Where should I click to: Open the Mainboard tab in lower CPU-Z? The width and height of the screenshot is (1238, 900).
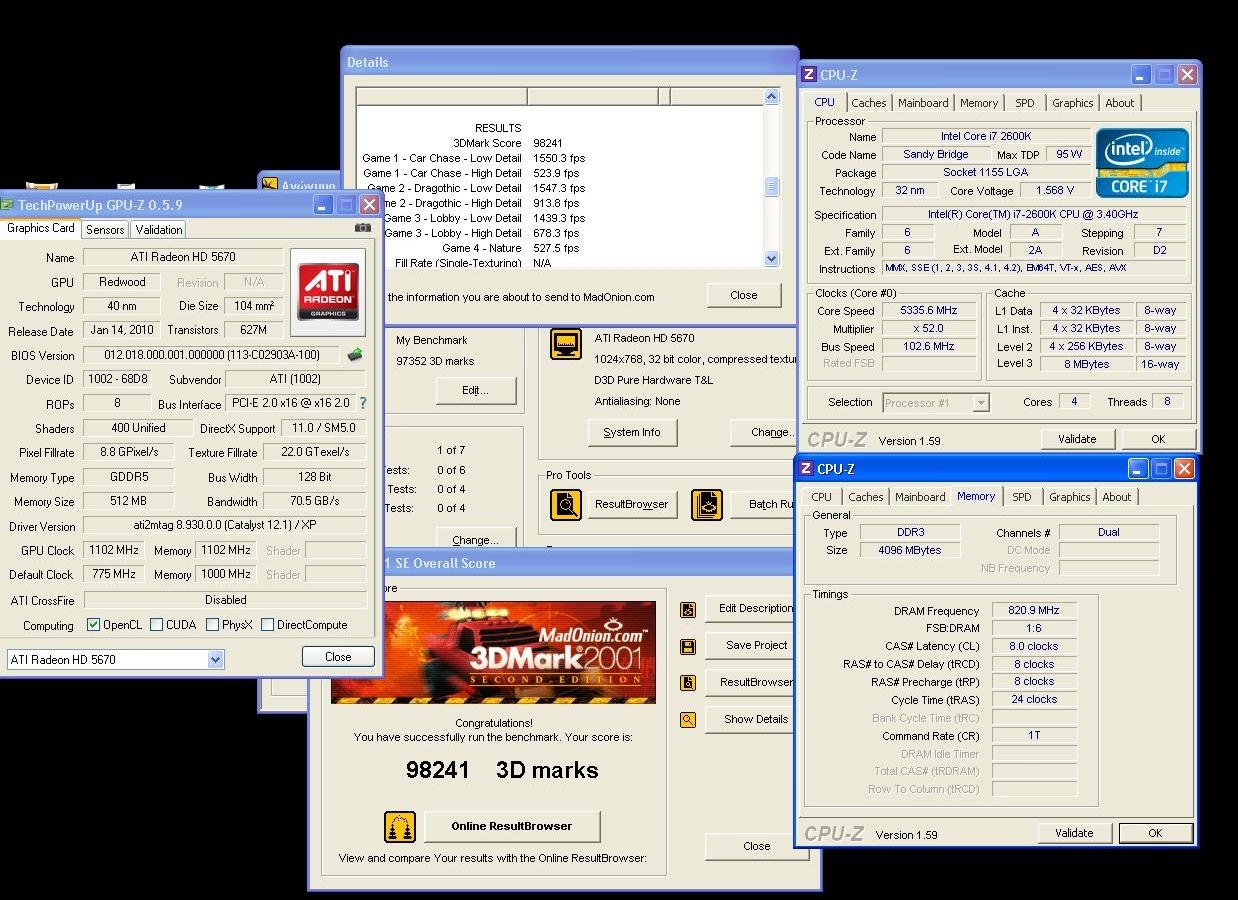(920, 497)
